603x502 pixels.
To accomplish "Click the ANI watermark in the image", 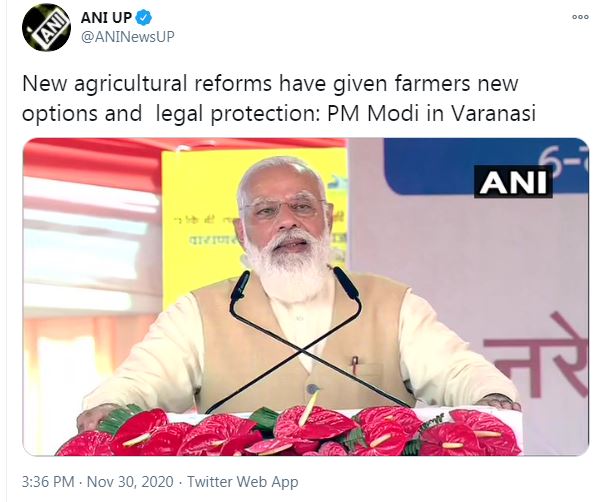I will point(513,182).
